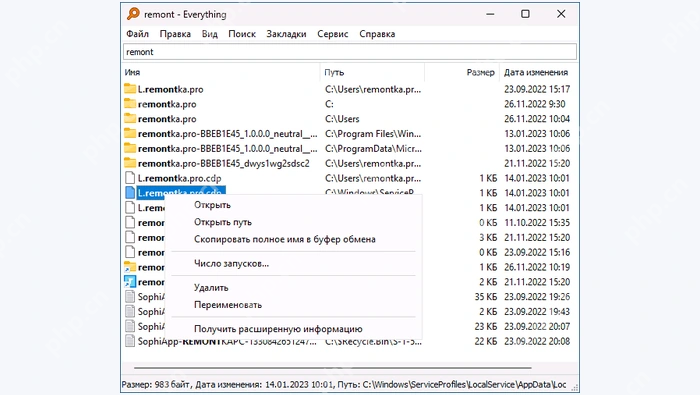Click file icon in the 3 КБ row
Screen dimensions: 700x395
(x=130, y=237)
